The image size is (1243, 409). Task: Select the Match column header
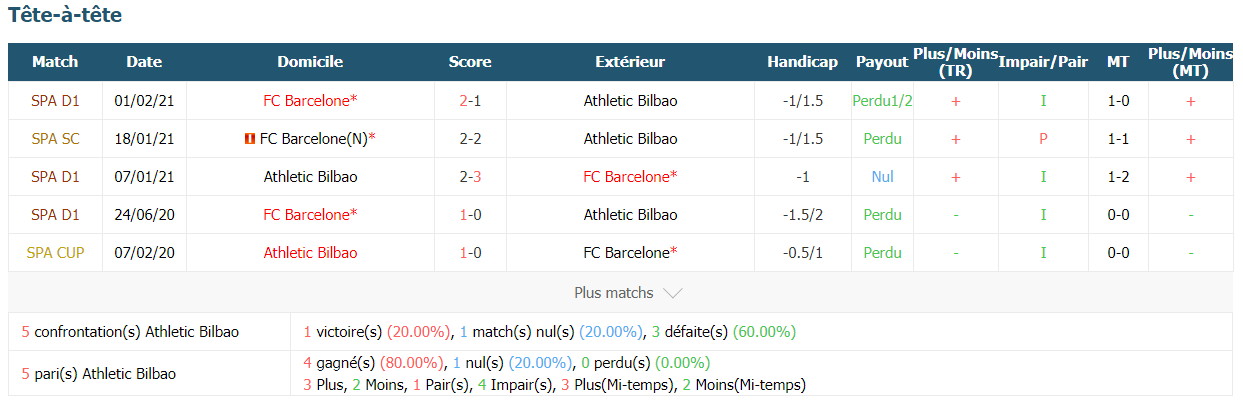[55, 62]
